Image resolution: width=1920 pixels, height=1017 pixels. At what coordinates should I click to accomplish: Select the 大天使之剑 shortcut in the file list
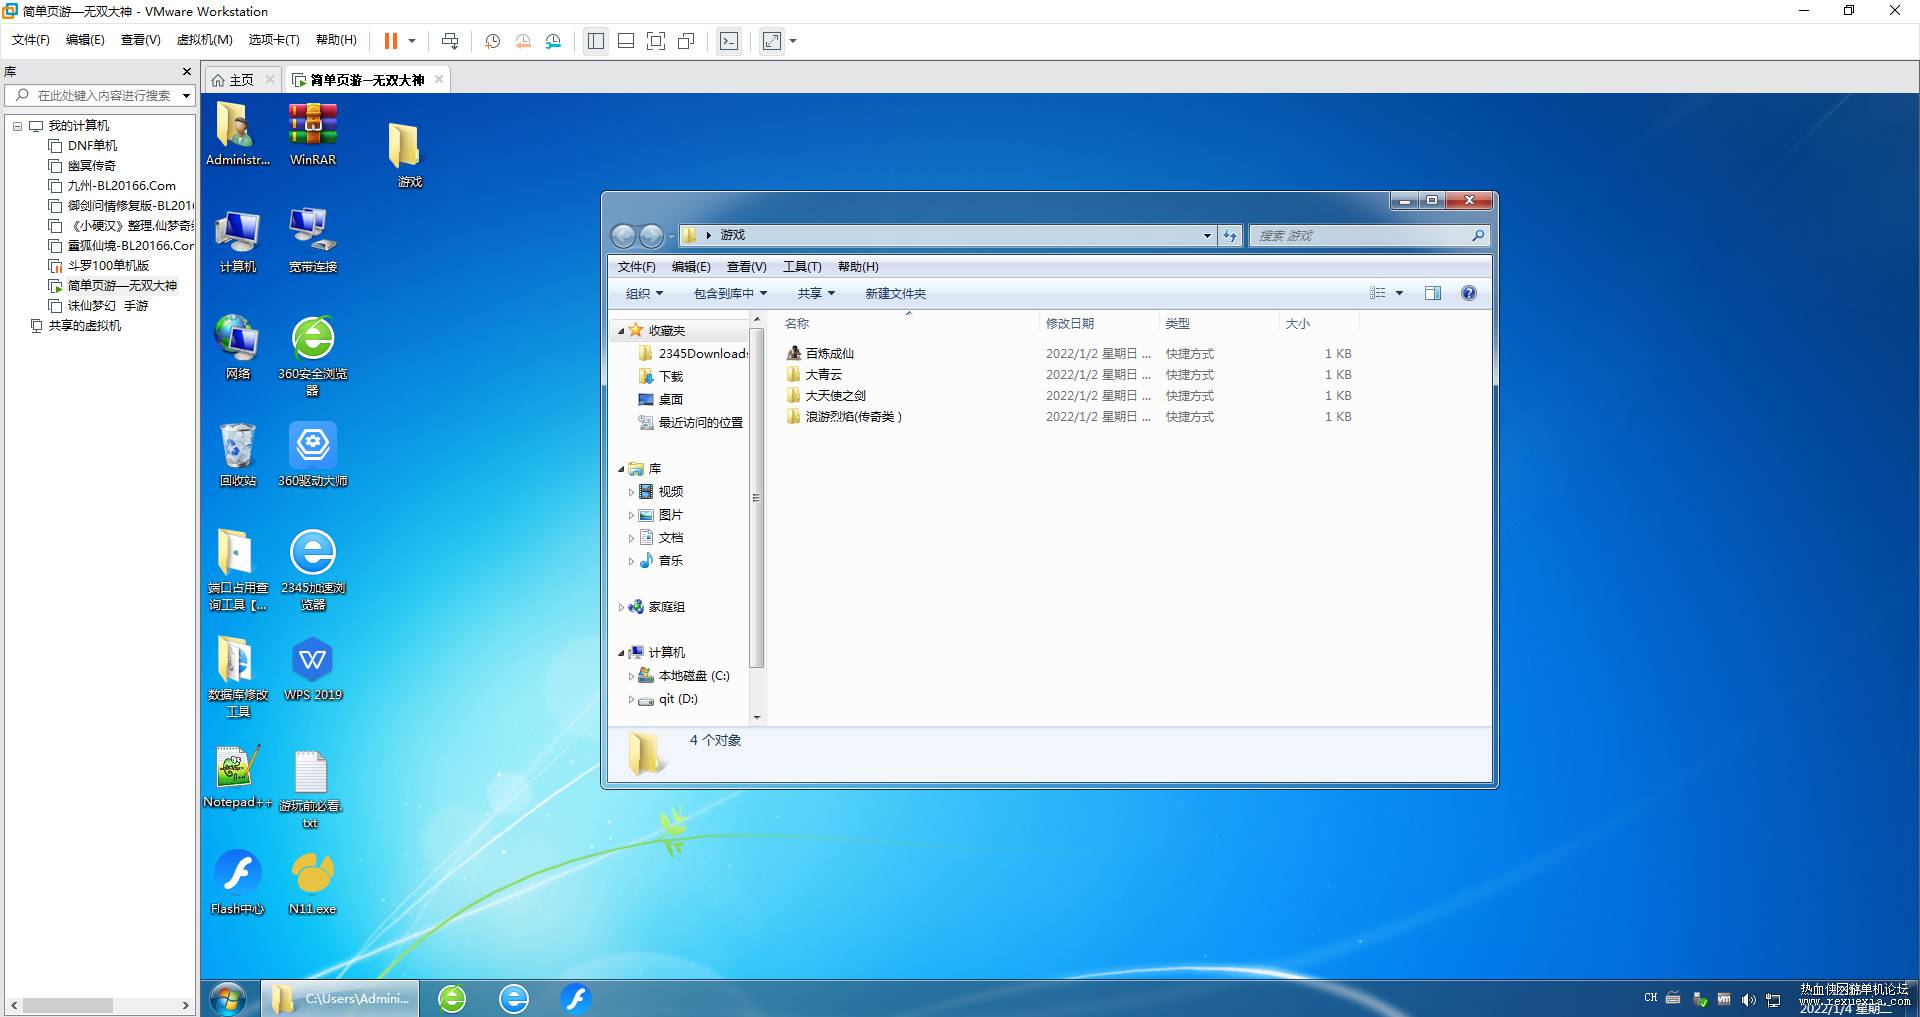[835, 396]
